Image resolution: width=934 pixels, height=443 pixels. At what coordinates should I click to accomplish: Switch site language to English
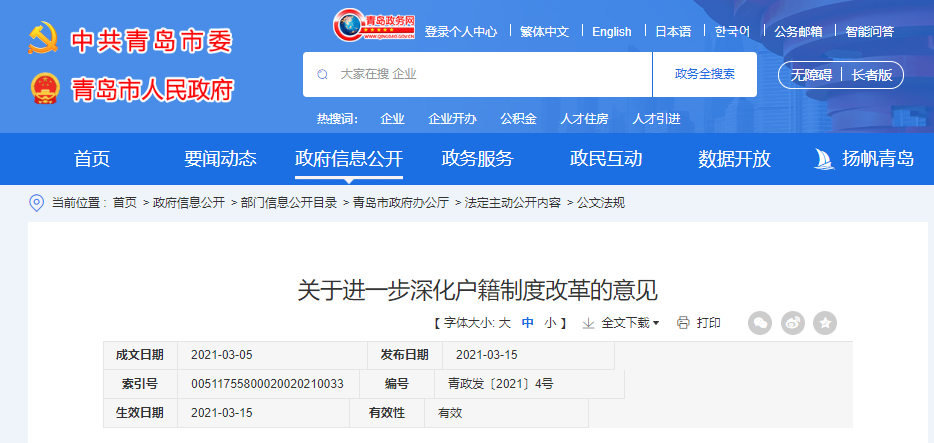tap(611, 32)
